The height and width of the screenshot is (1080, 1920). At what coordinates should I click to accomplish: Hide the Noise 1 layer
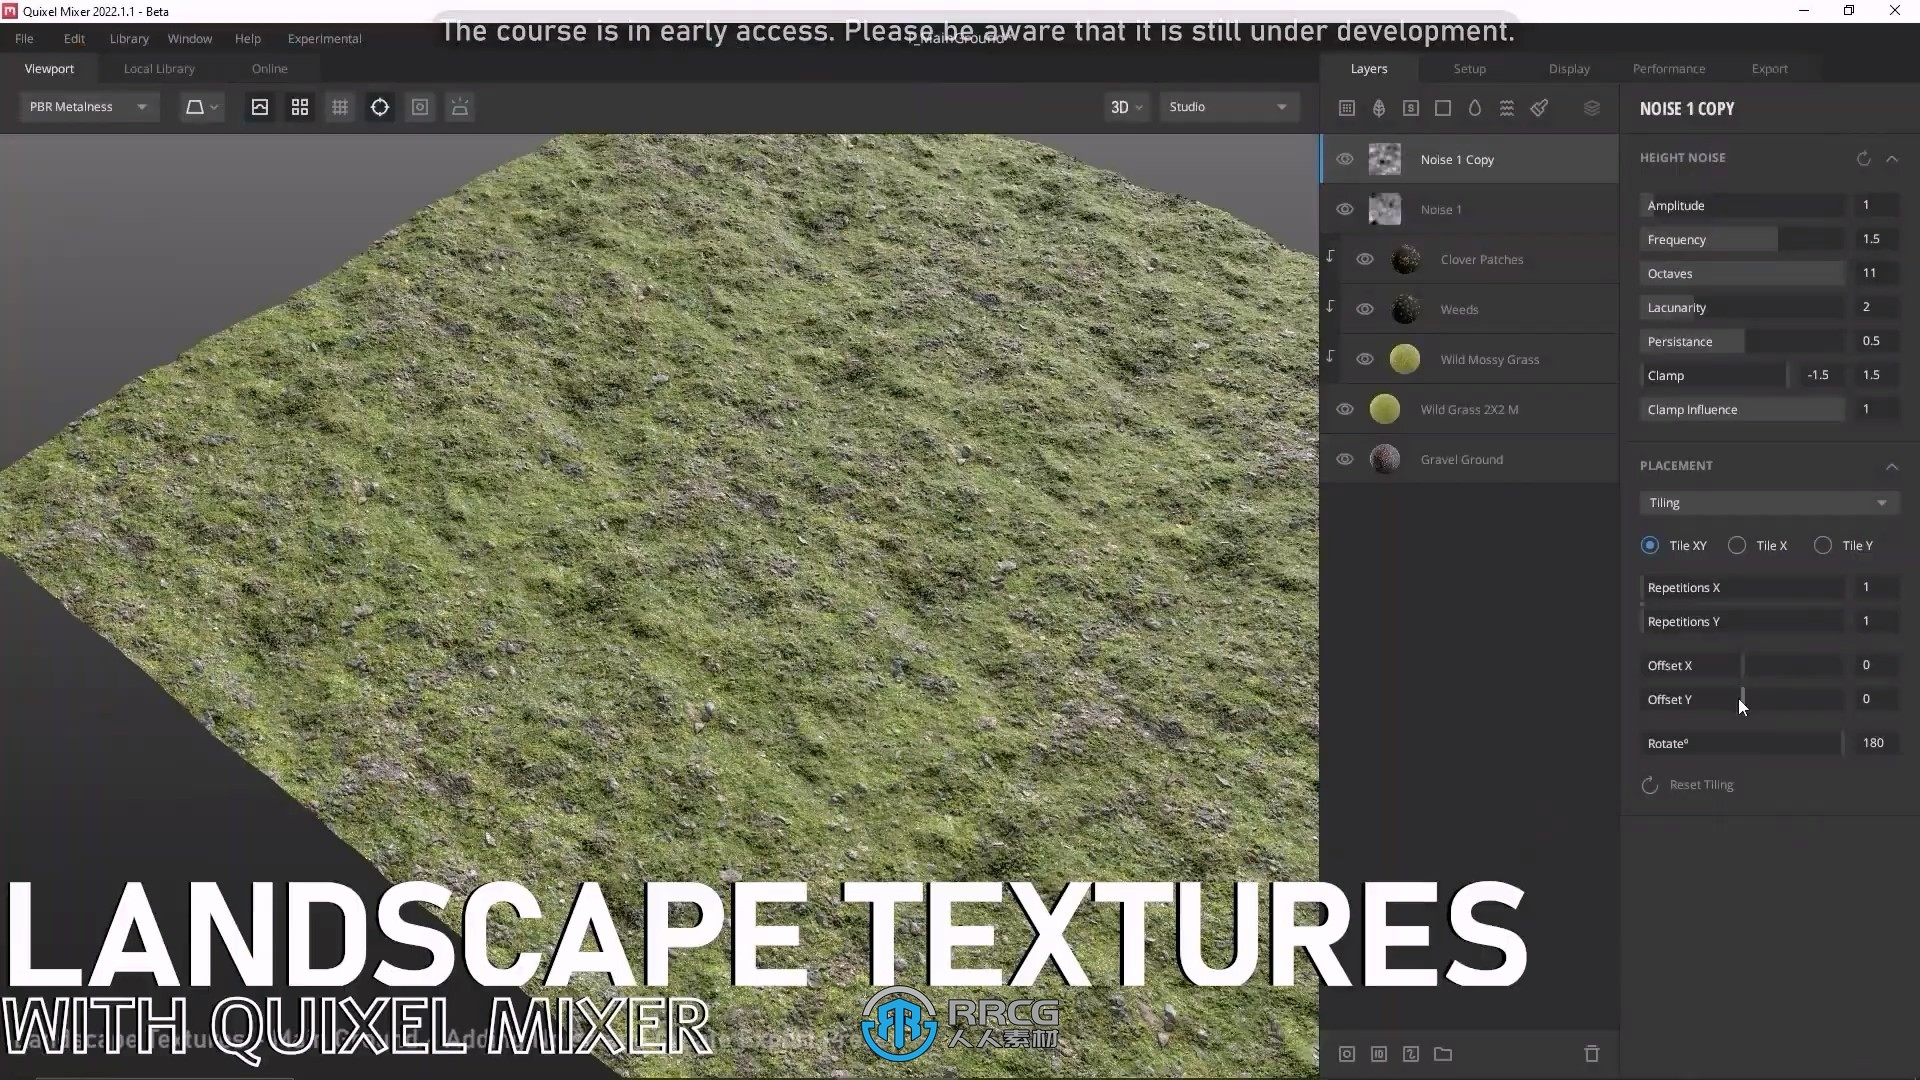(1345, 209)
